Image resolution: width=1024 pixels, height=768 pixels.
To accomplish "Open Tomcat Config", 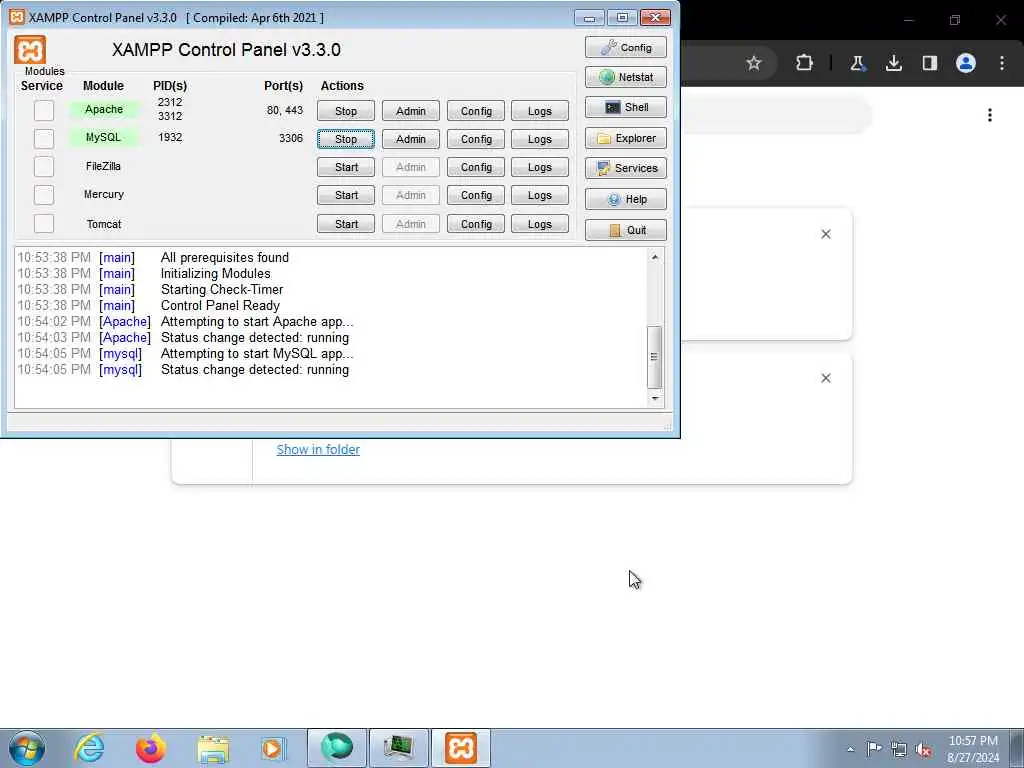I will click(476, 224).
